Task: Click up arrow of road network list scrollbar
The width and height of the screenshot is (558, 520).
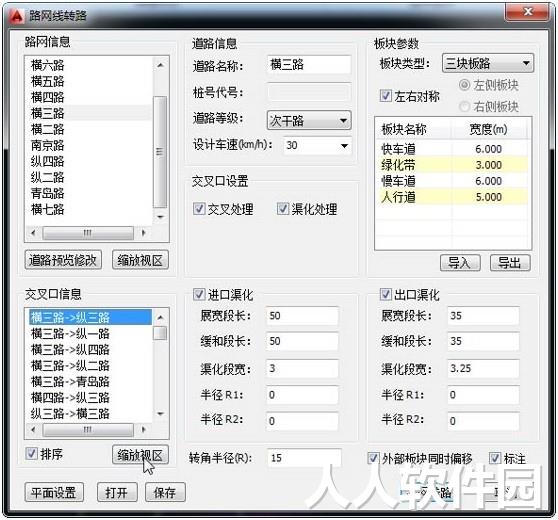Action: (160, 65)
